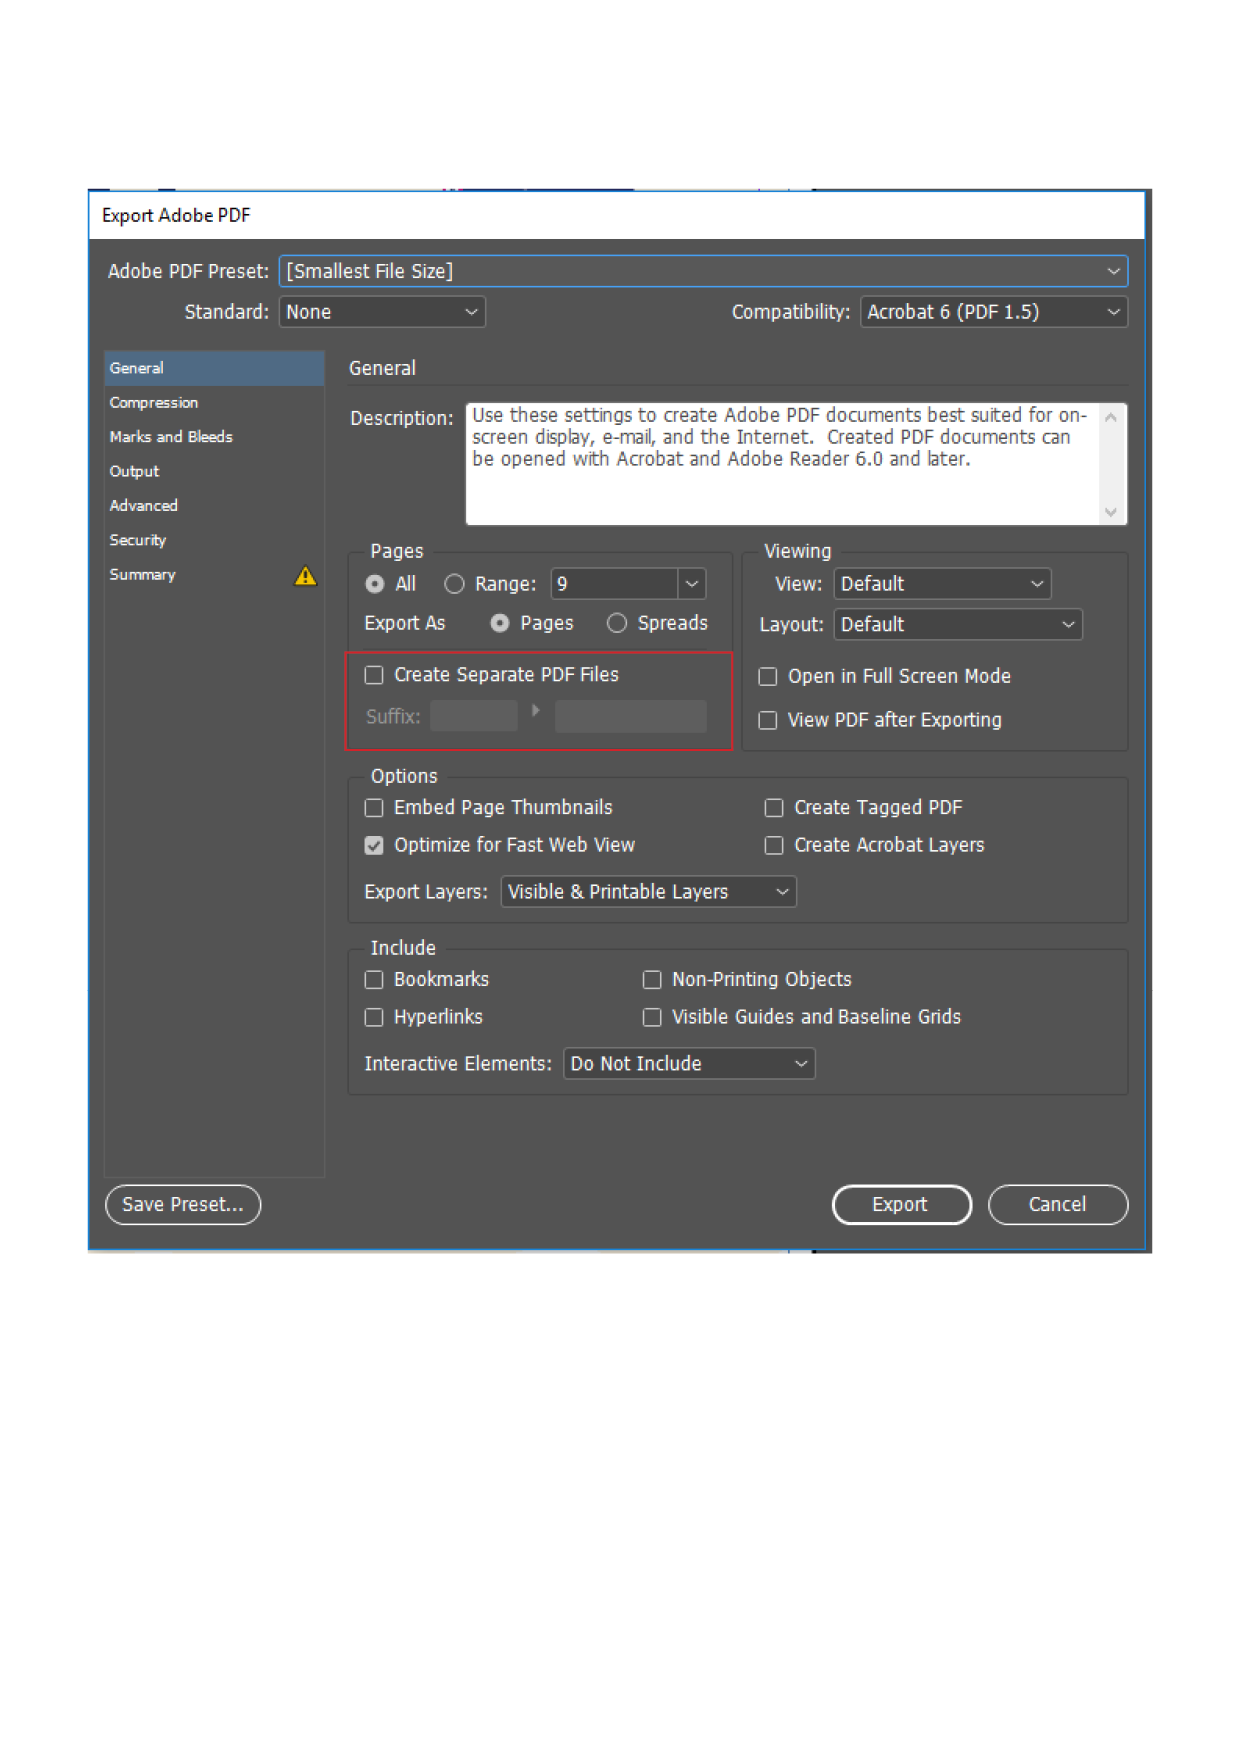Choose Export As Spreads radio button
This screenshot has height=1754, width=1240.
617,624
